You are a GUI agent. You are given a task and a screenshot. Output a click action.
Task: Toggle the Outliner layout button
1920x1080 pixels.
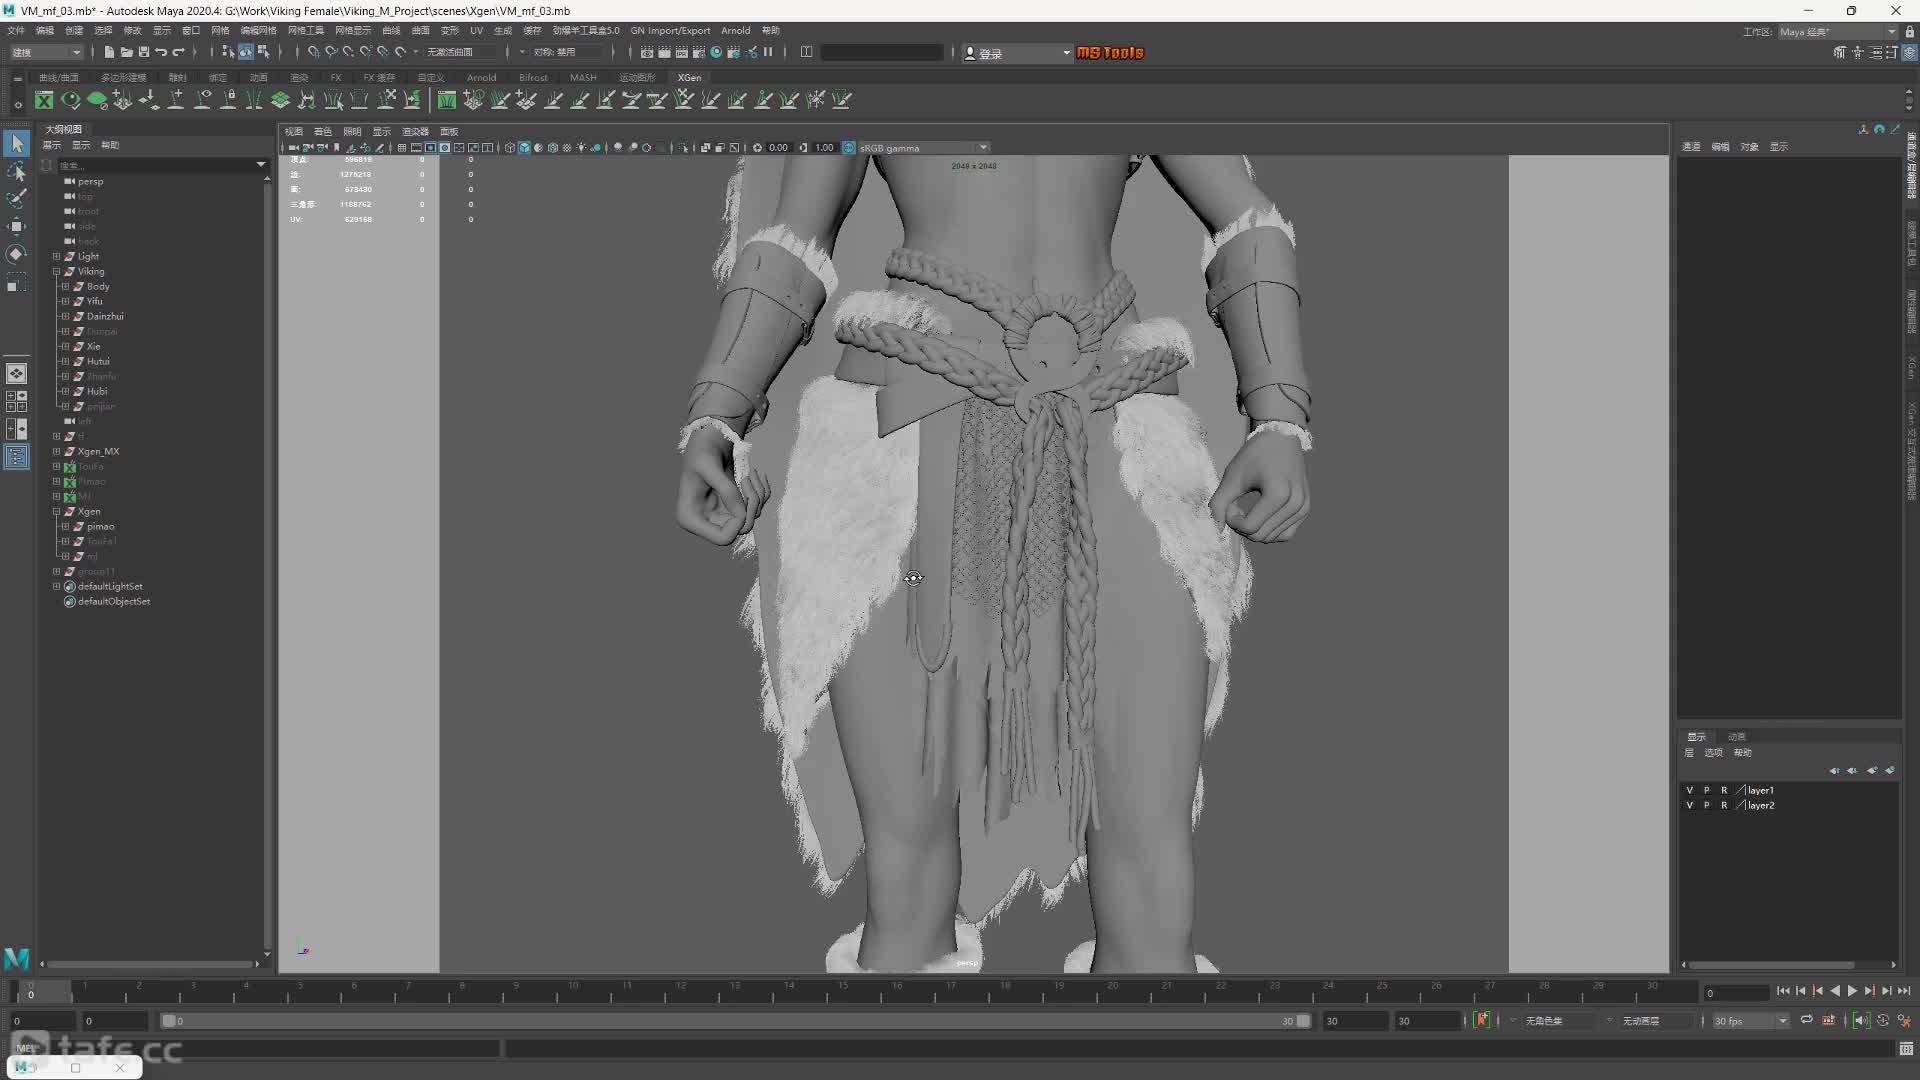point(17,457)
